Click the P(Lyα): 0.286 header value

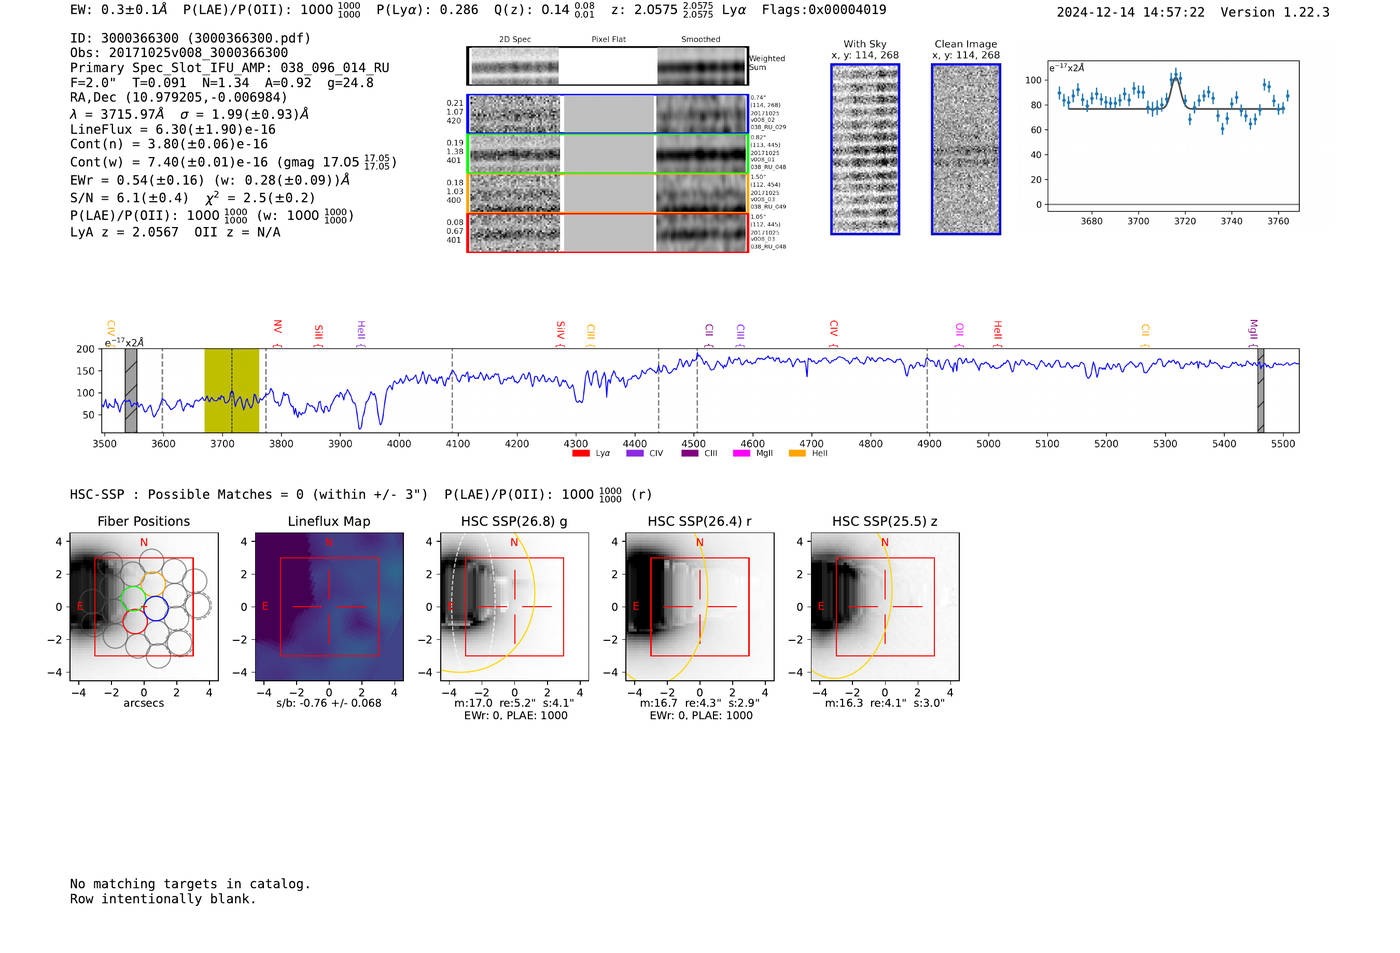427,10
